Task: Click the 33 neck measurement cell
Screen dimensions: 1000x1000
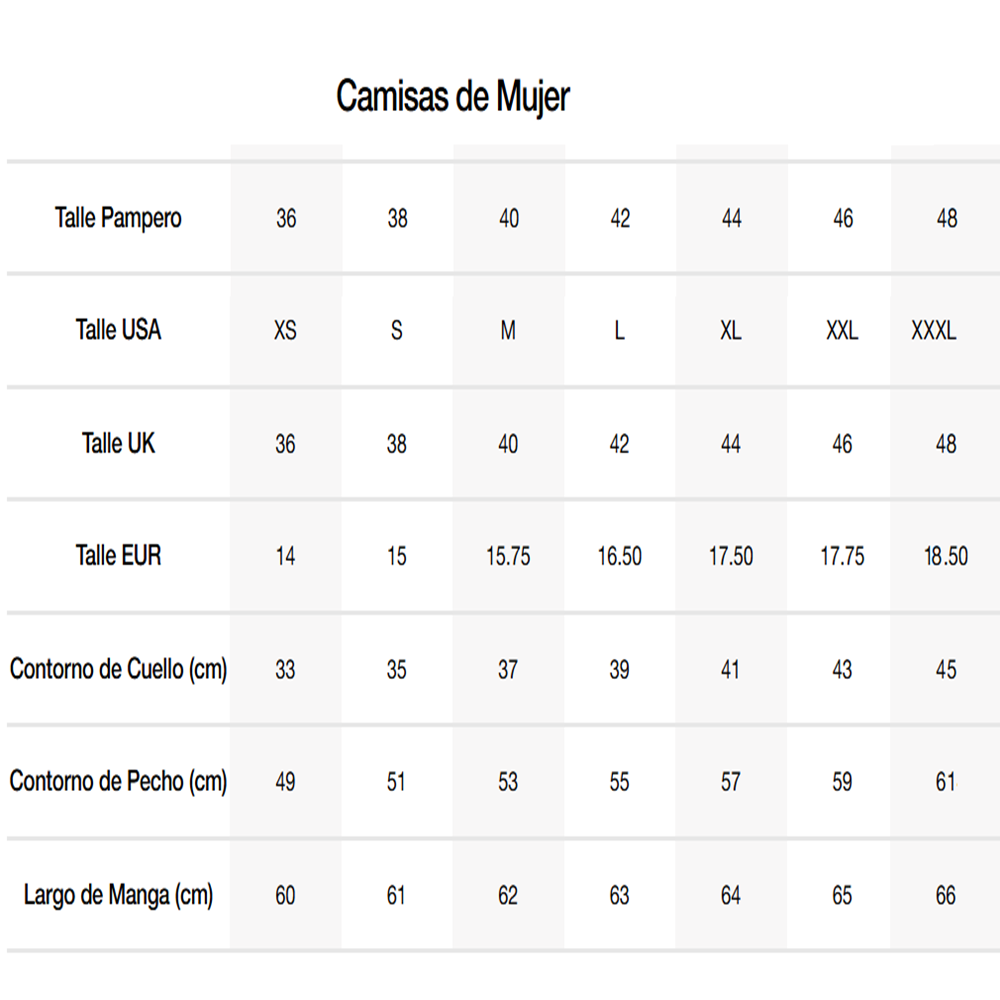Action: click(286, 670)
